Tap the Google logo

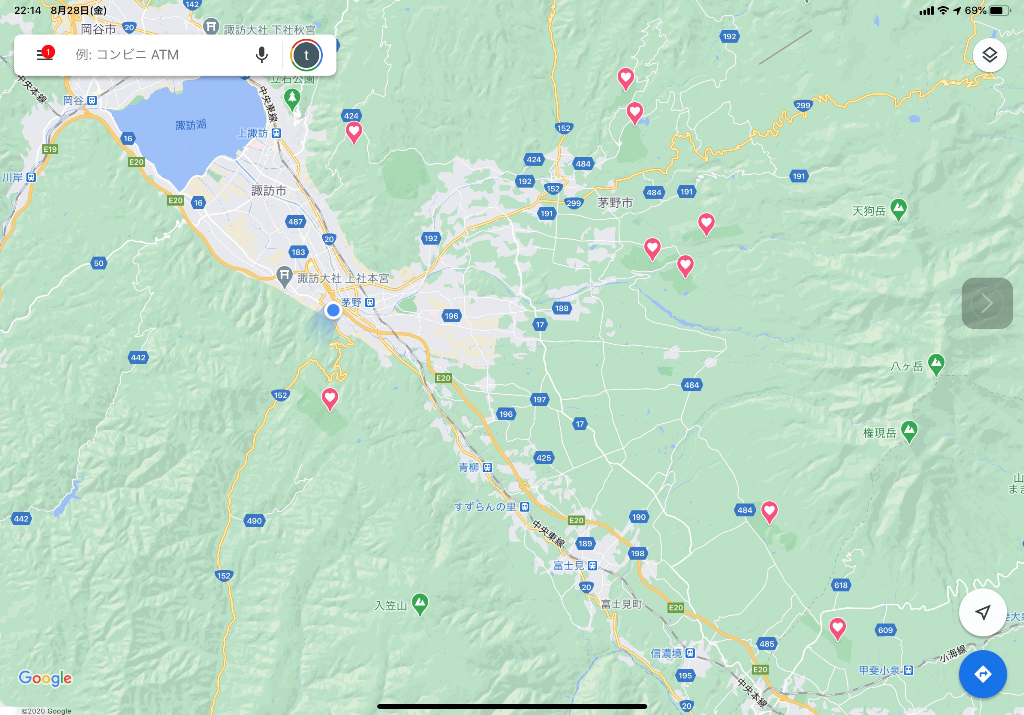tap(46, 678)
